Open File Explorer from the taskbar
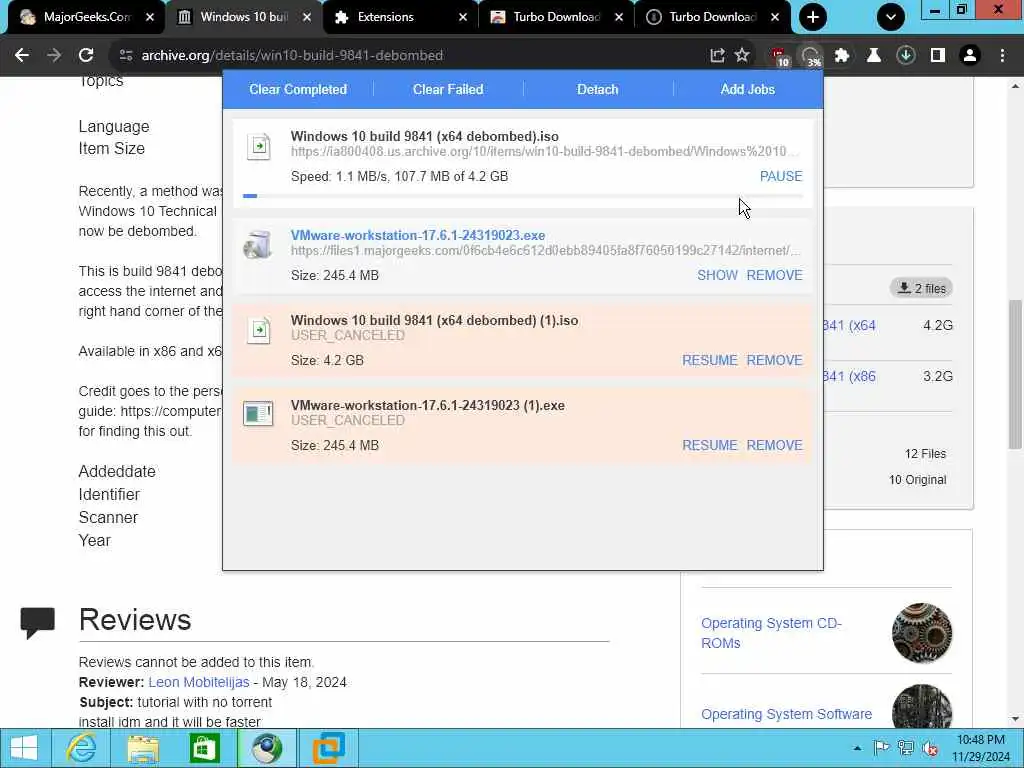 click(143, 748)
